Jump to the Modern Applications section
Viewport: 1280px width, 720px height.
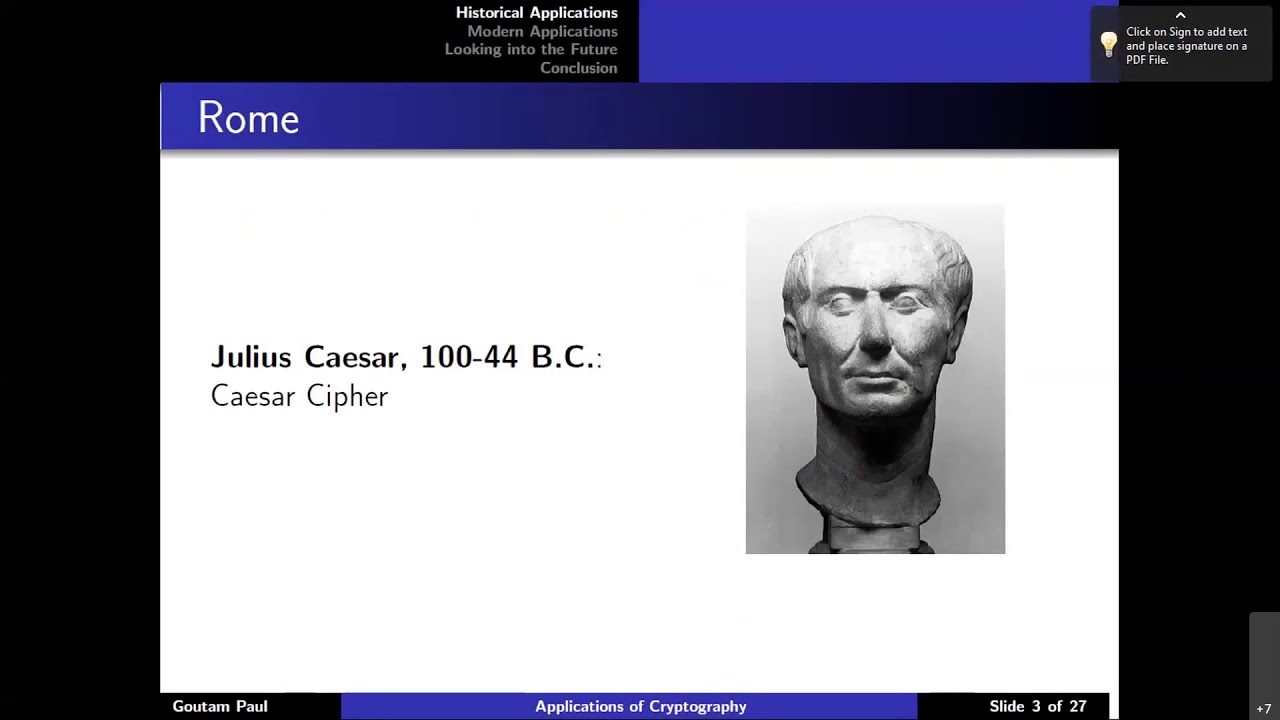coord(542,31)
